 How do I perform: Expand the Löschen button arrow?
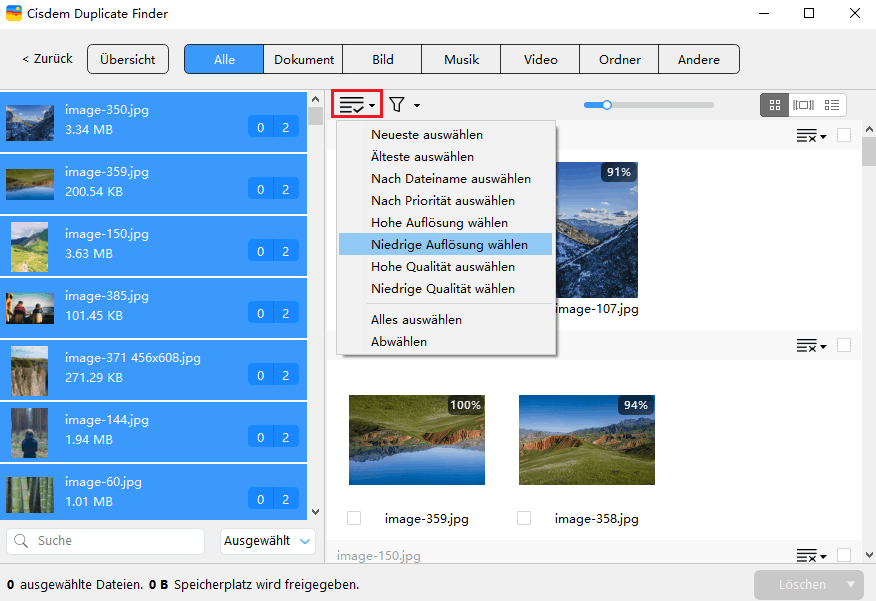(x=851, y=584)
